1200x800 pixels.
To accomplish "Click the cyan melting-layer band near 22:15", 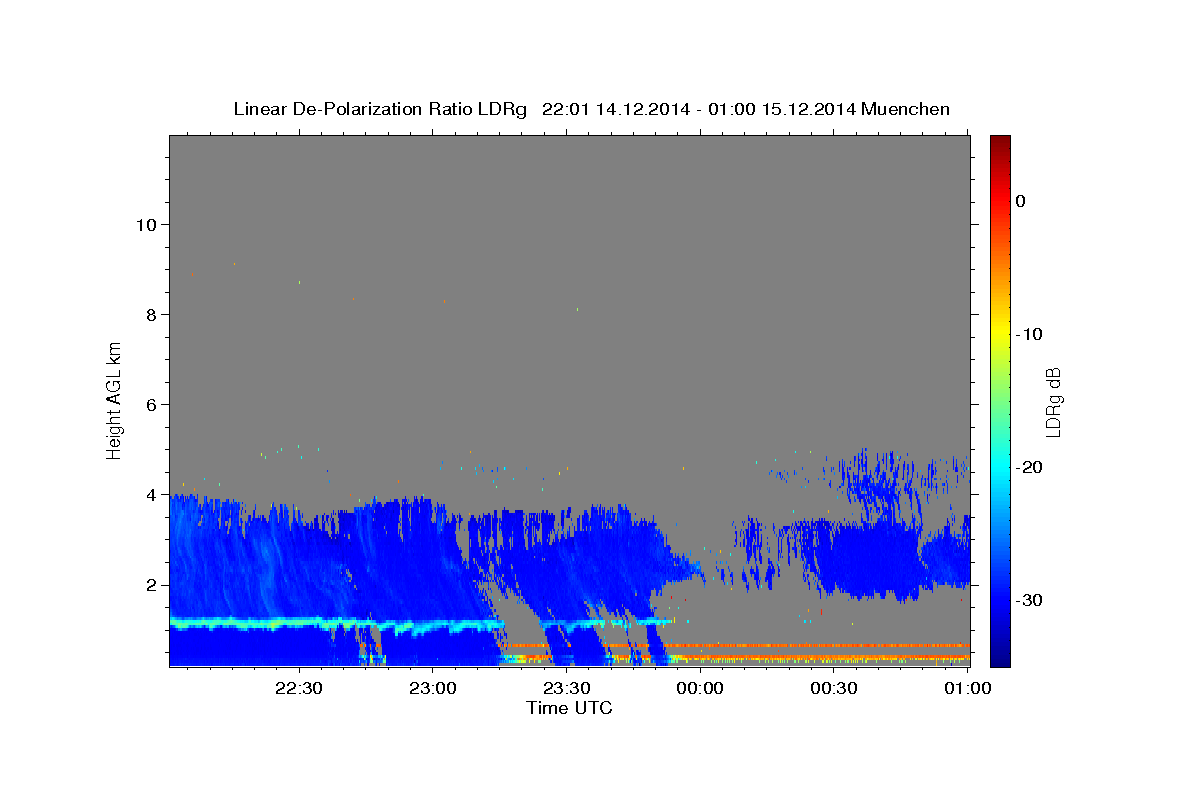I will (231, 623).
